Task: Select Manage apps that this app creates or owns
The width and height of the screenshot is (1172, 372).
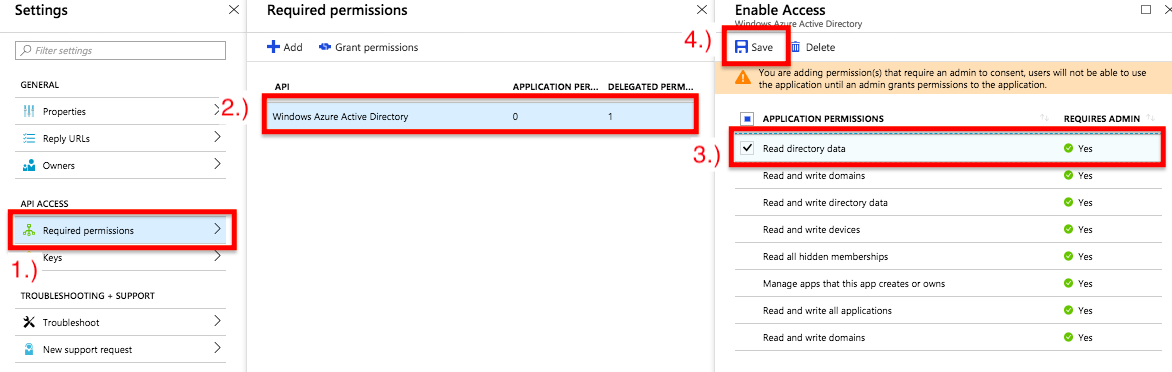Action: (x=948, y=283)
